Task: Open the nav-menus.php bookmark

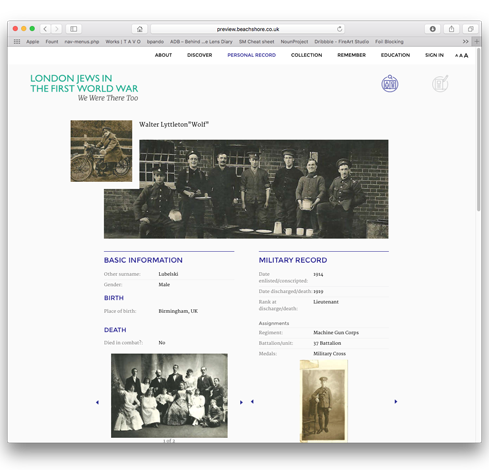Action: coord(82,42)
